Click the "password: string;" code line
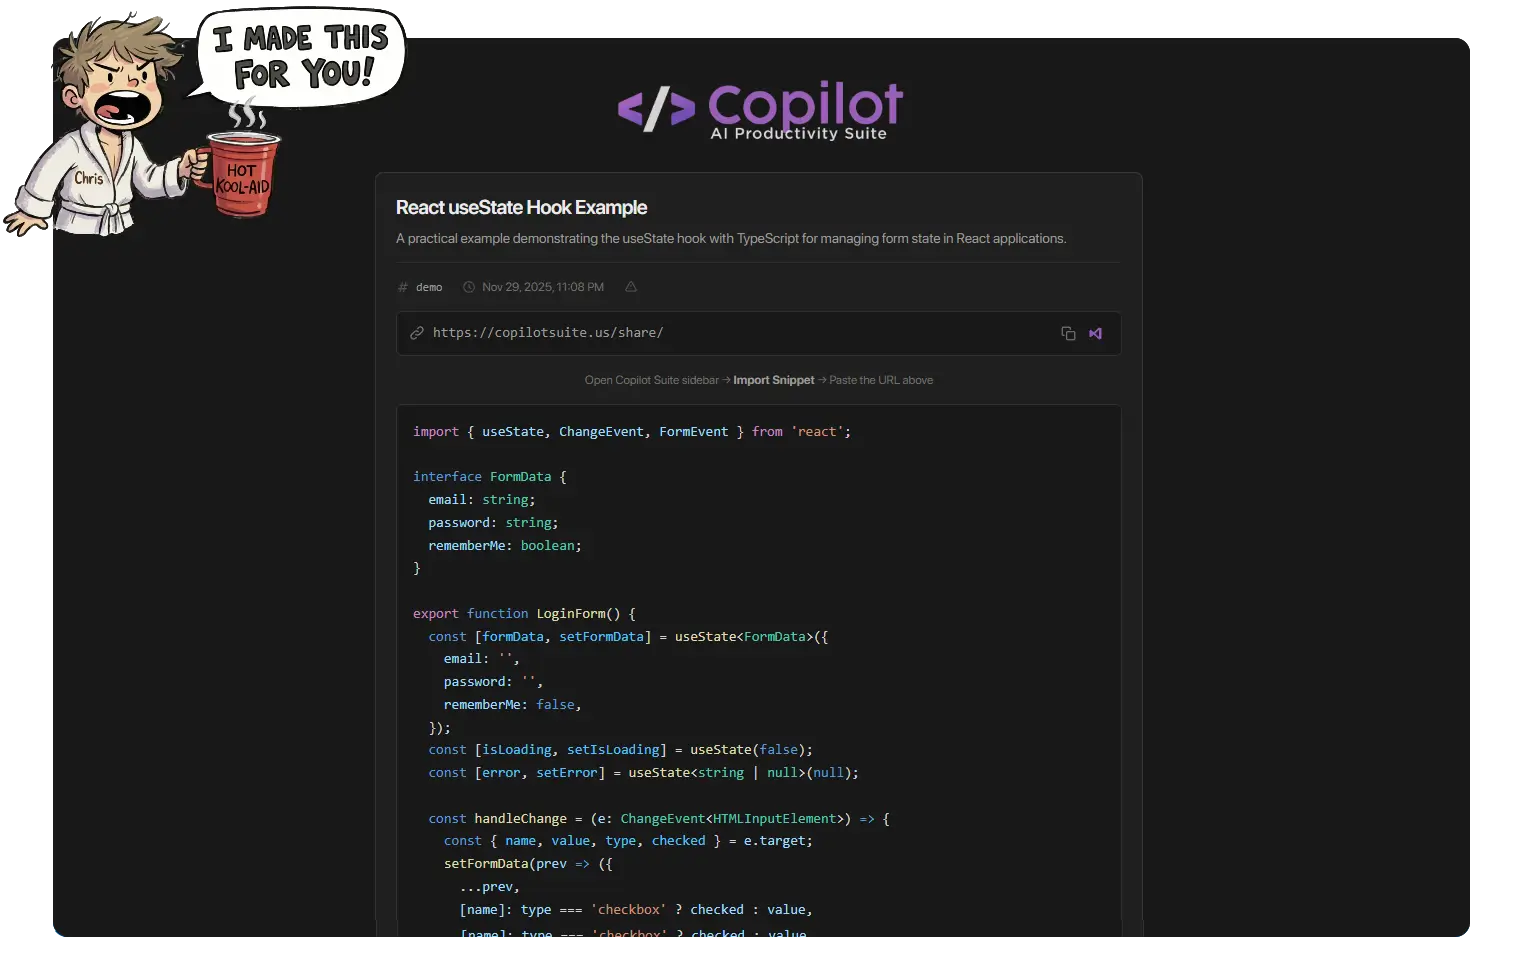 click(493, 523)
